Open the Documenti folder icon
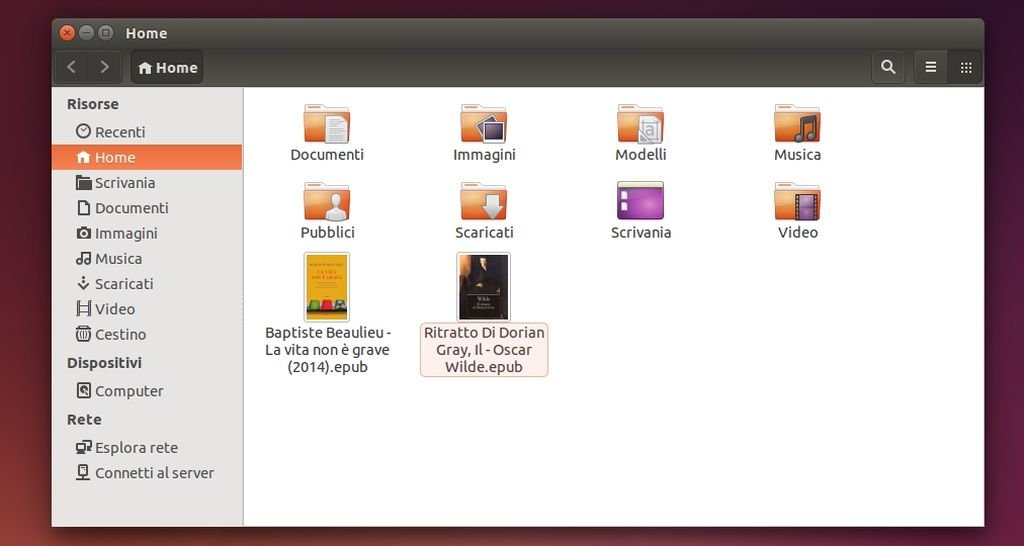The width and height of the screenshot is (1024, 546). pyautogui.click(x=327, y=124)
